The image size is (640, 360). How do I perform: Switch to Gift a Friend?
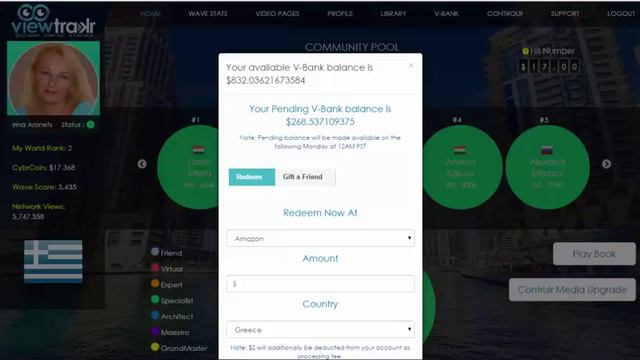pos(305,177)
